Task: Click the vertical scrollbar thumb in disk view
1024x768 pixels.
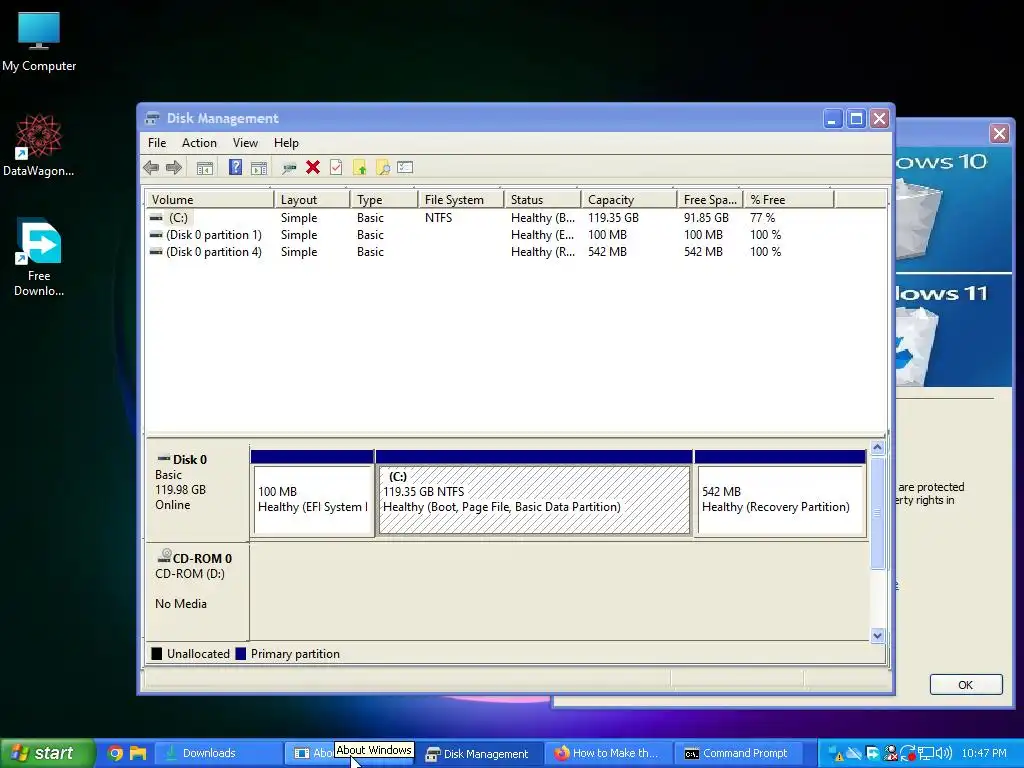Action: click(877, 513)
